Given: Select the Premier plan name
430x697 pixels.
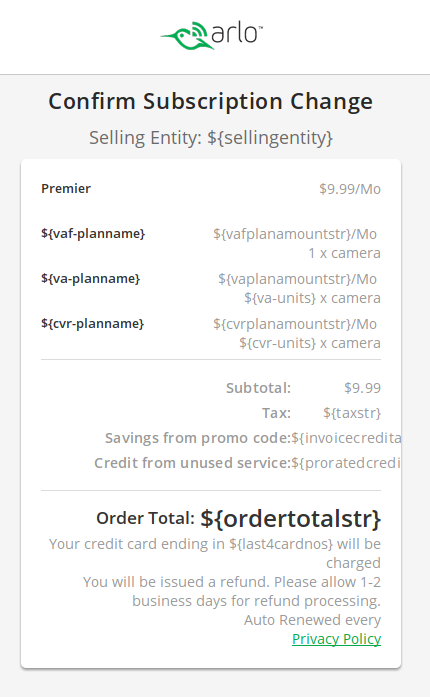Looking at the screenshot, I should [66, 188].
